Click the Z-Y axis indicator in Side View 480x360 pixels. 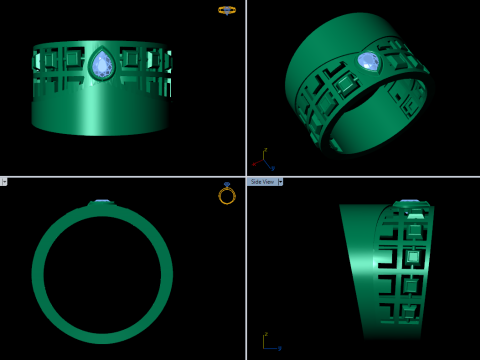(x=272, y=341)
